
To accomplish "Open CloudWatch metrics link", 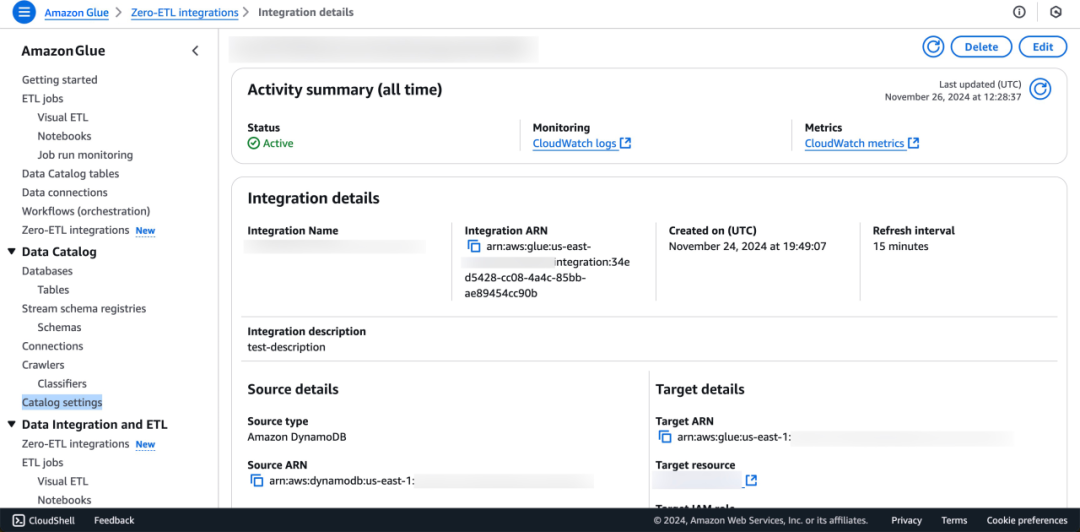I will [854, 143].
